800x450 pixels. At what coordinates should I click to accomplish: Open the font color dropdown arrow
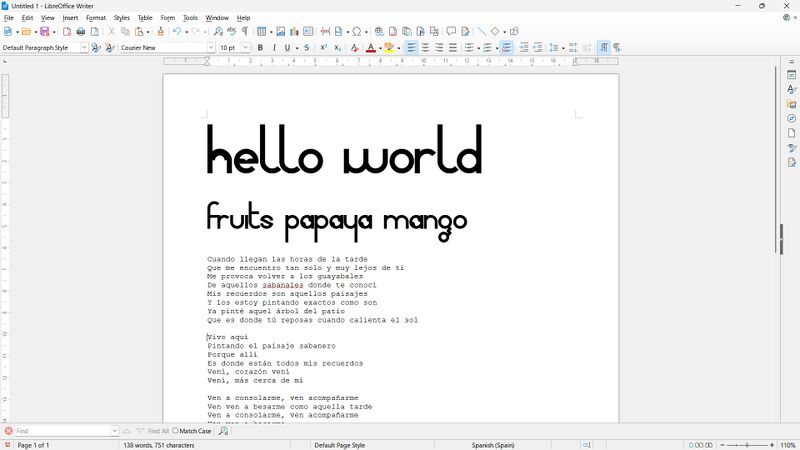tap(380, 48)
